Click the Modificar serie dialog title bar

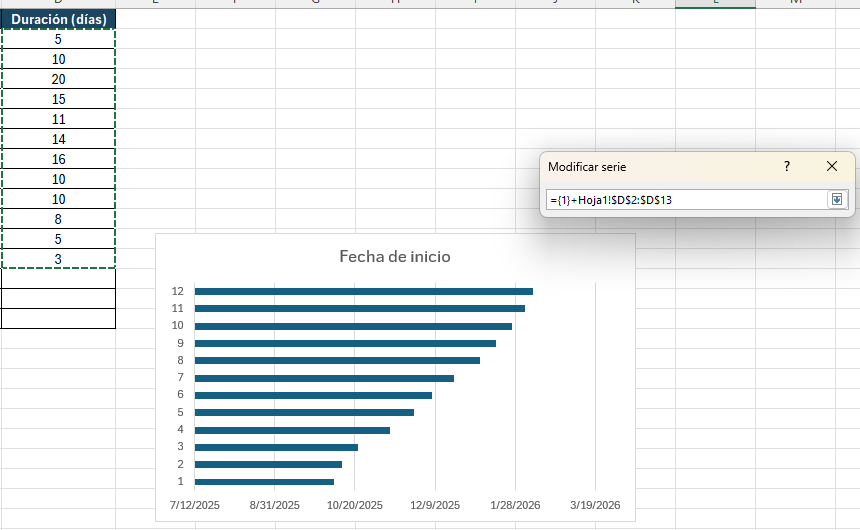[650, 167]
